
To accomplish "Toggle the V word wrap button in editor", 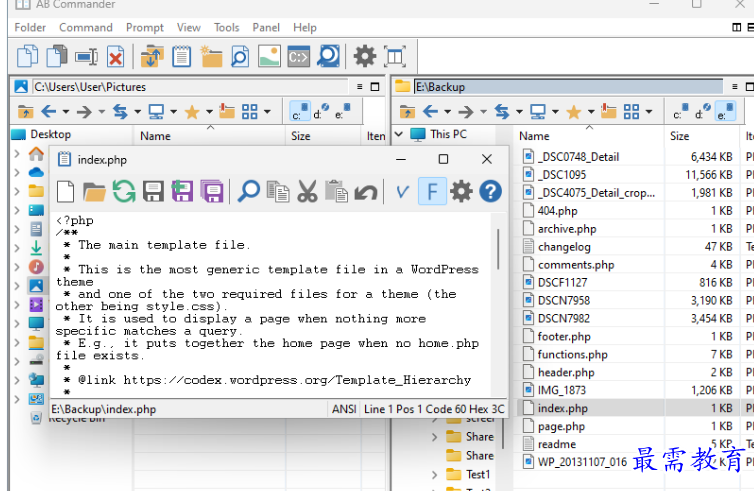I will tap(402, 192).
